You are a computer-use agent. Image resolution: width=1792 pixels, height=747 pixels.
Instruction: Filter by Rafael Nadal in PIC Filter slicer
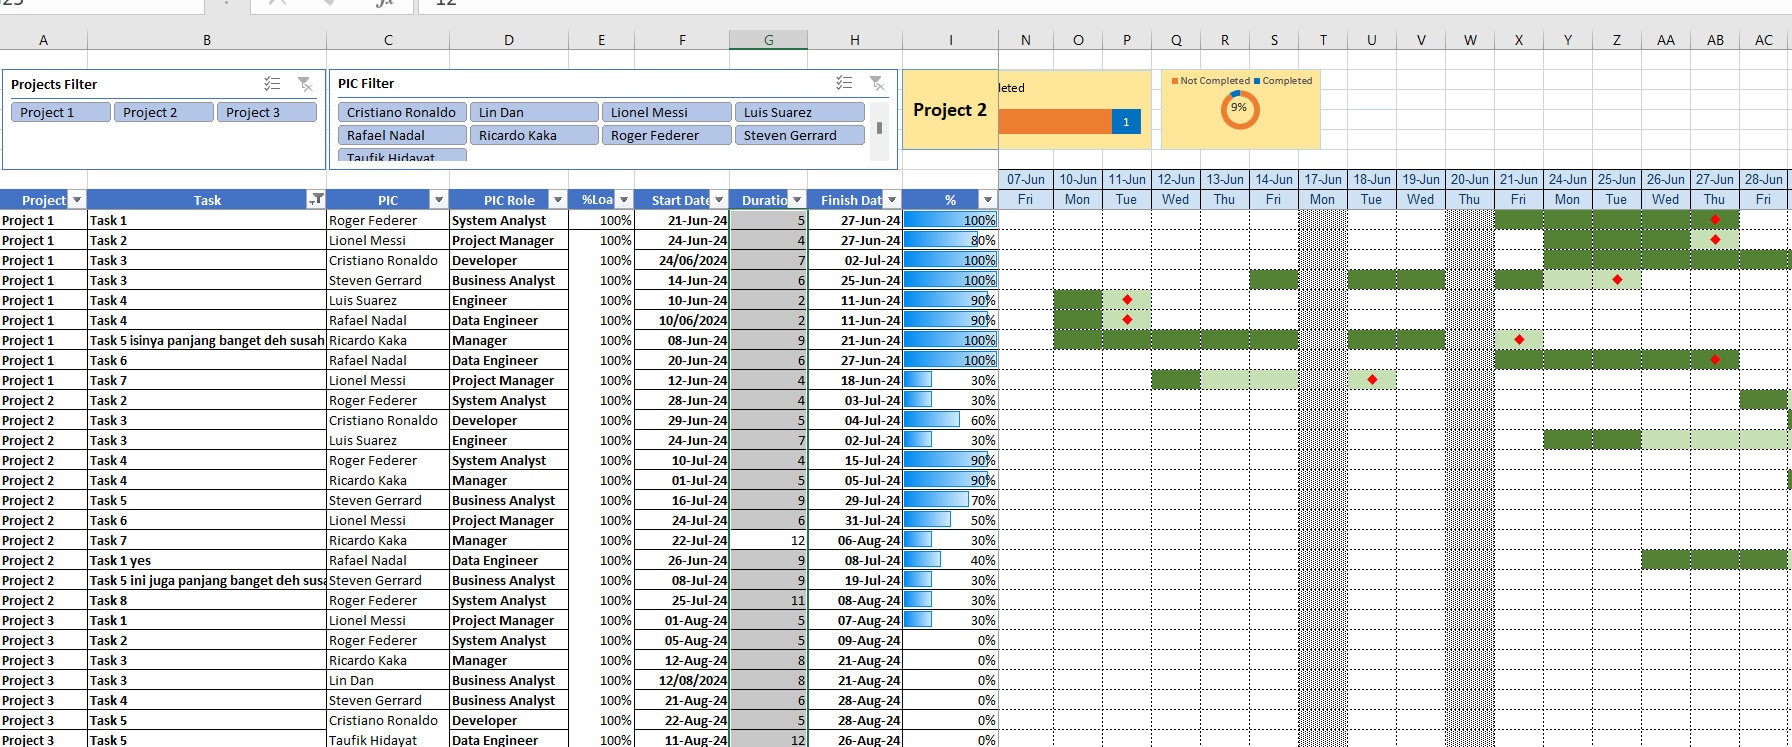(402, 135)
